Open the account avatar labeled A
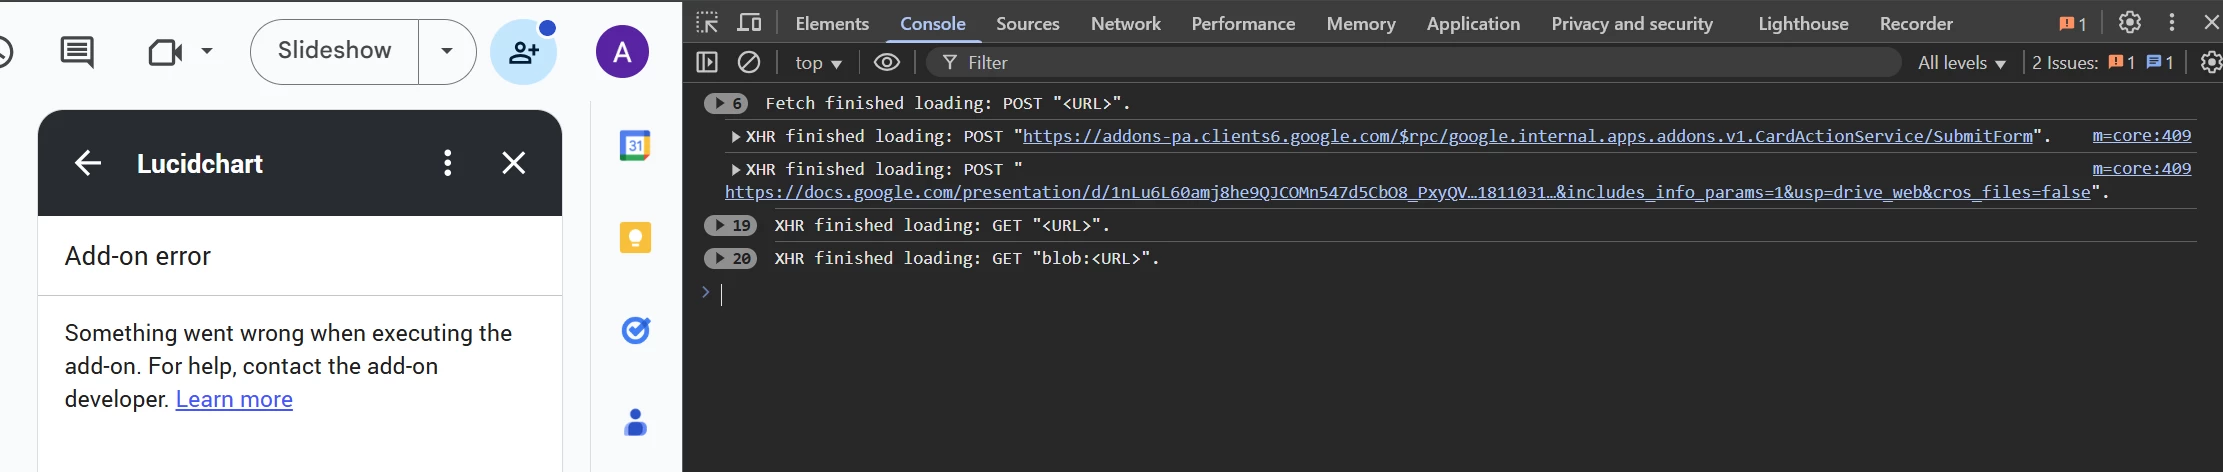Image resolution: width=2223 pixels, height=472 pixels. tap(622, 52)
